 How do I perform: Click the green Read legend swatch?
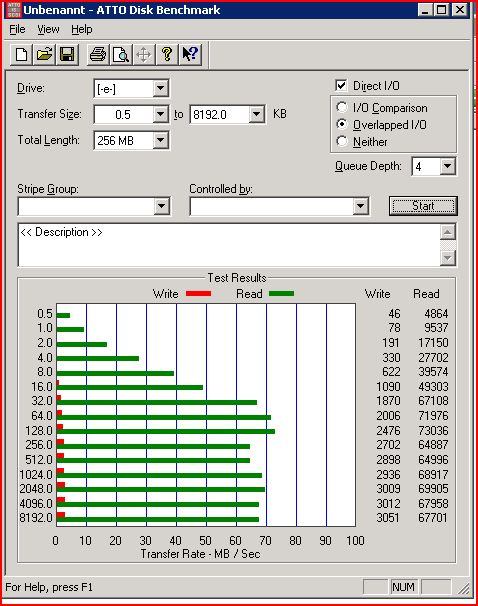click(281, 294)
